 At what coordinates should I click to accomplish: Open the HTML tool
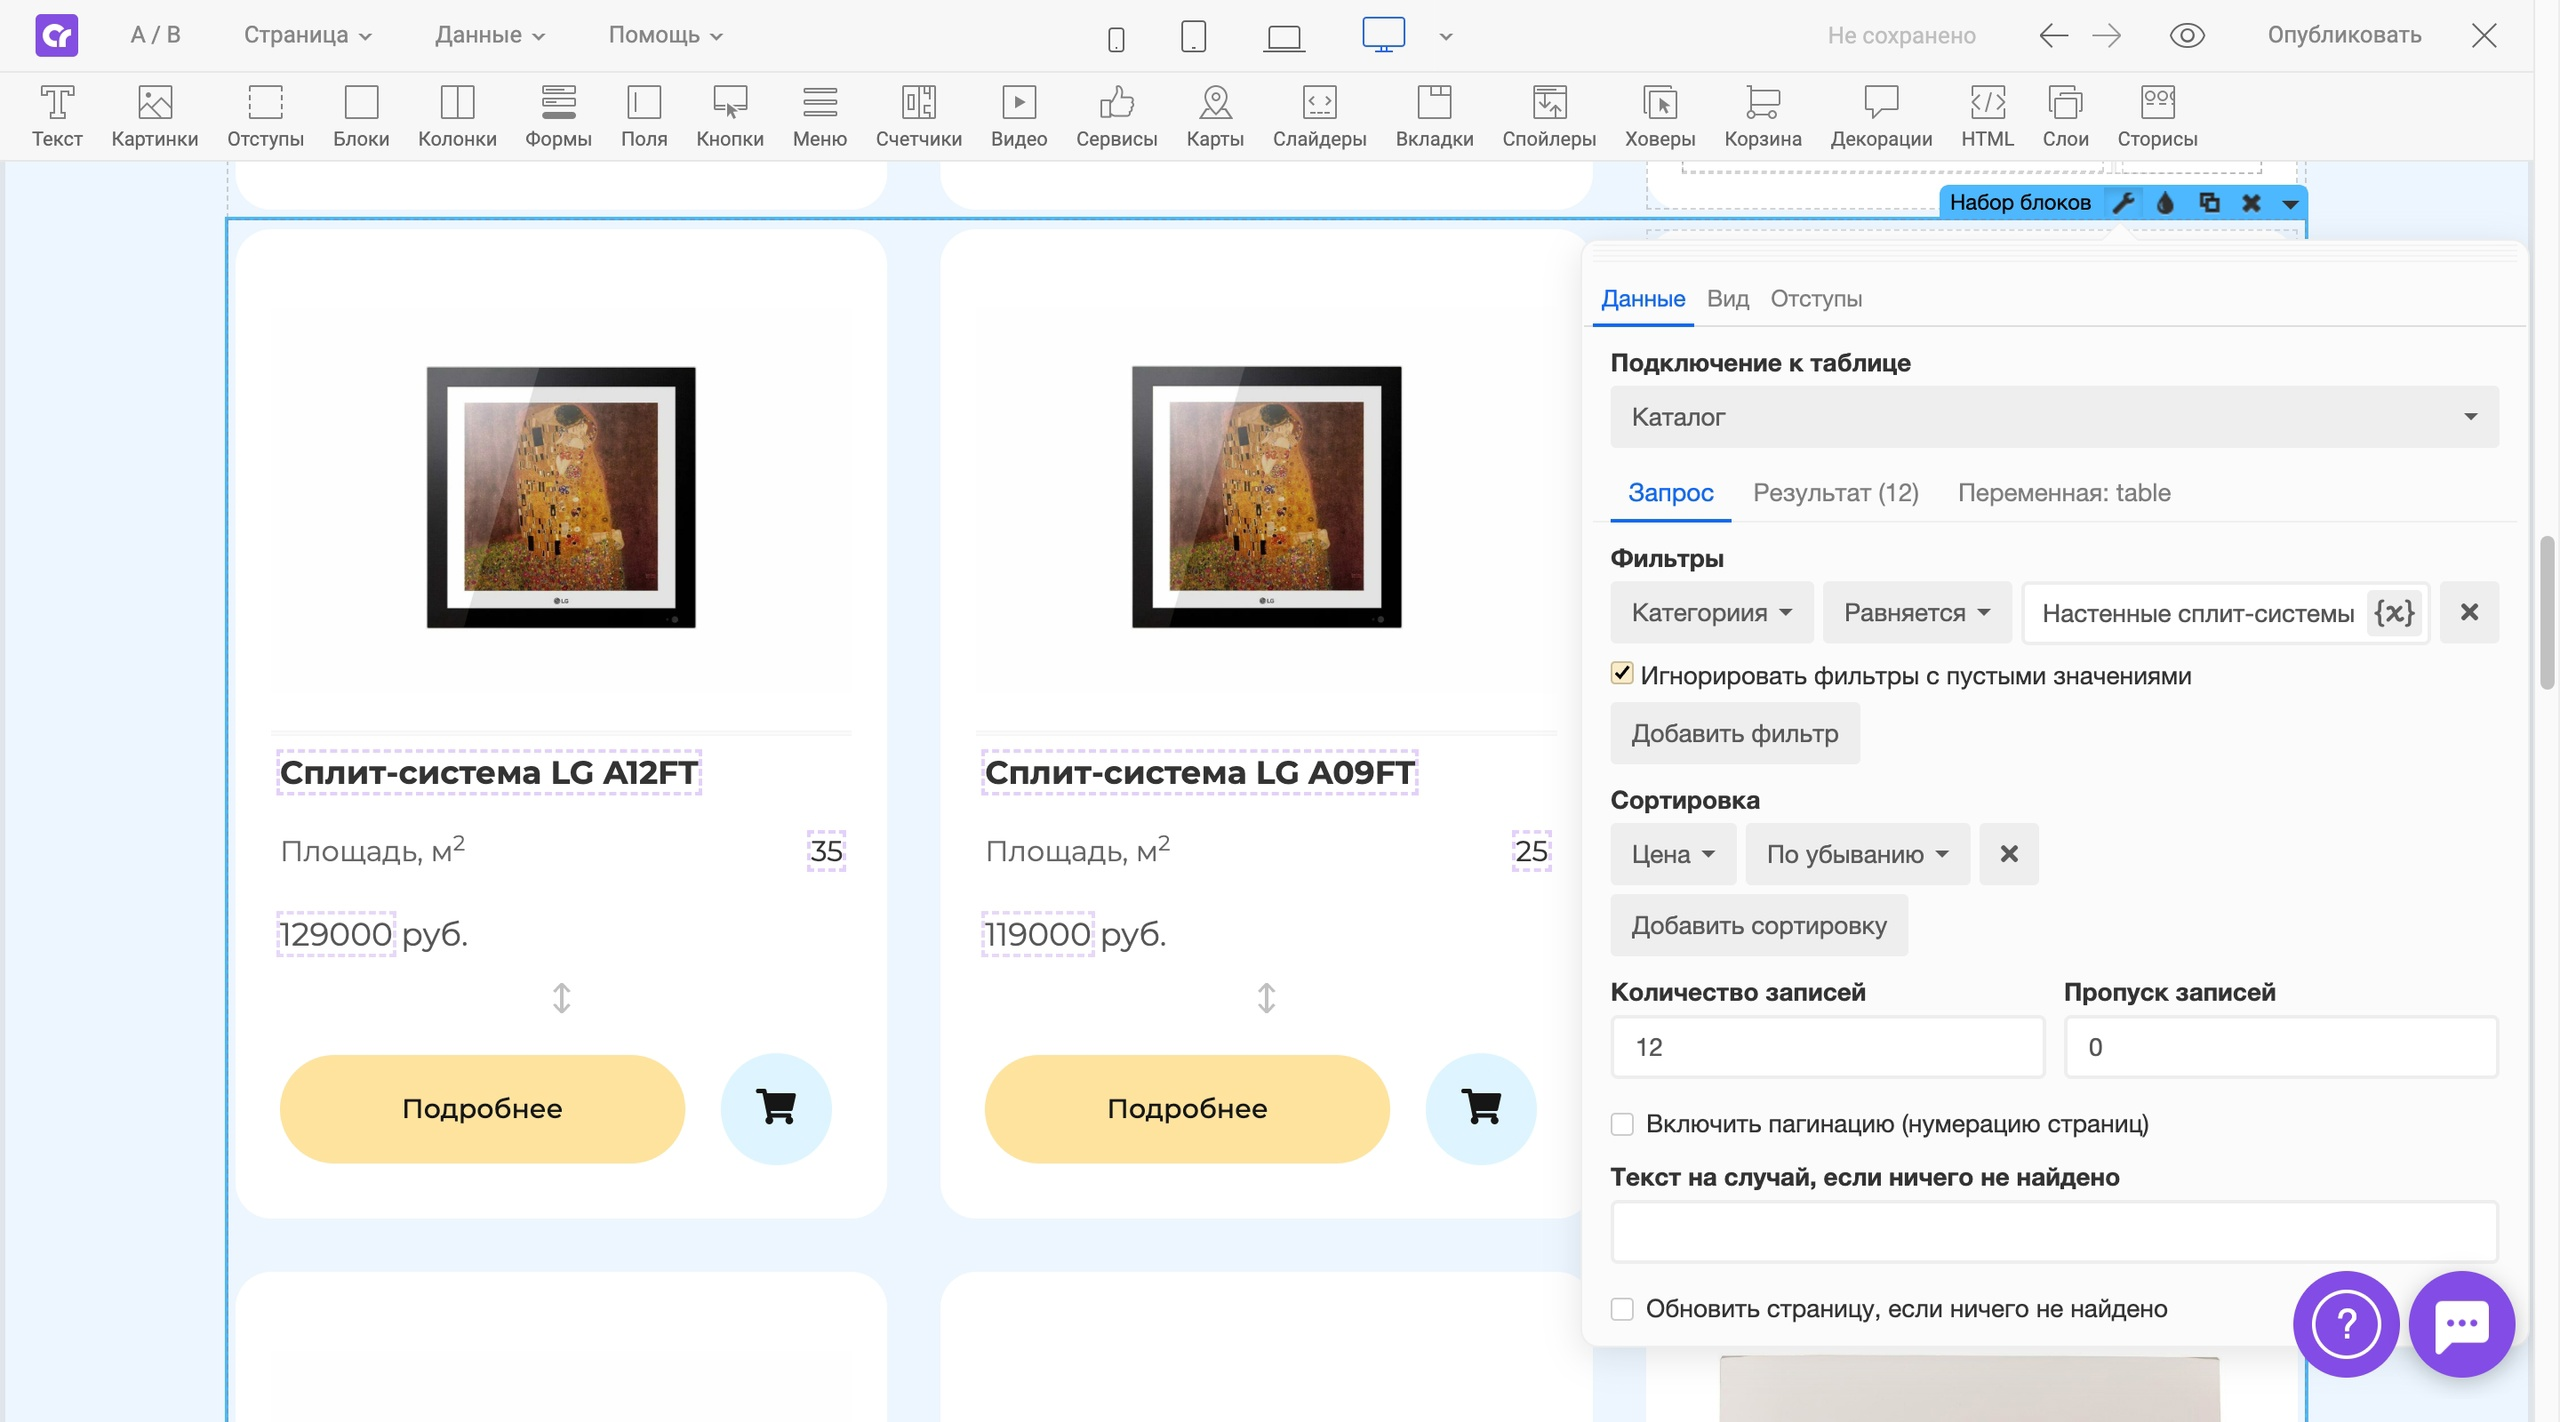(x=1987, y=116)
